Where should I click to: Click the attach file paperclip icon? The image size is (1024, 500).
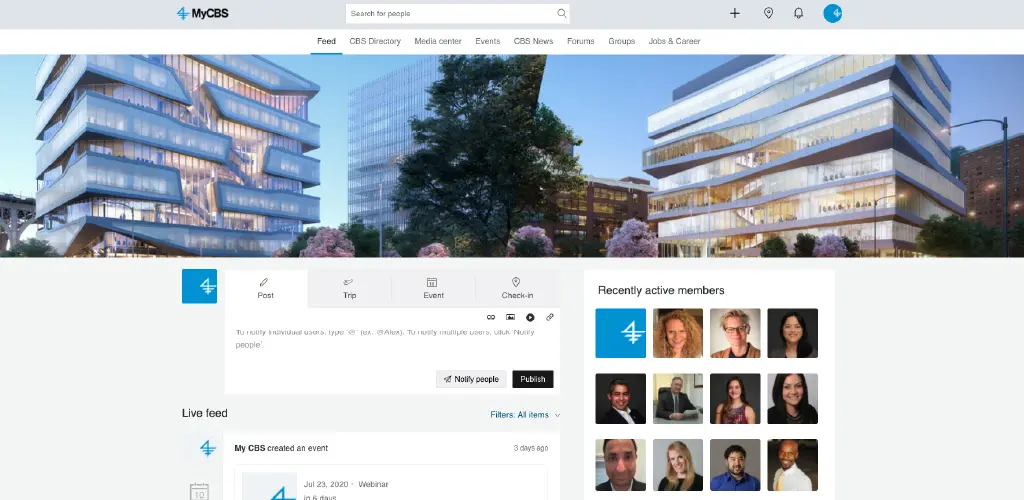[550, 317]
